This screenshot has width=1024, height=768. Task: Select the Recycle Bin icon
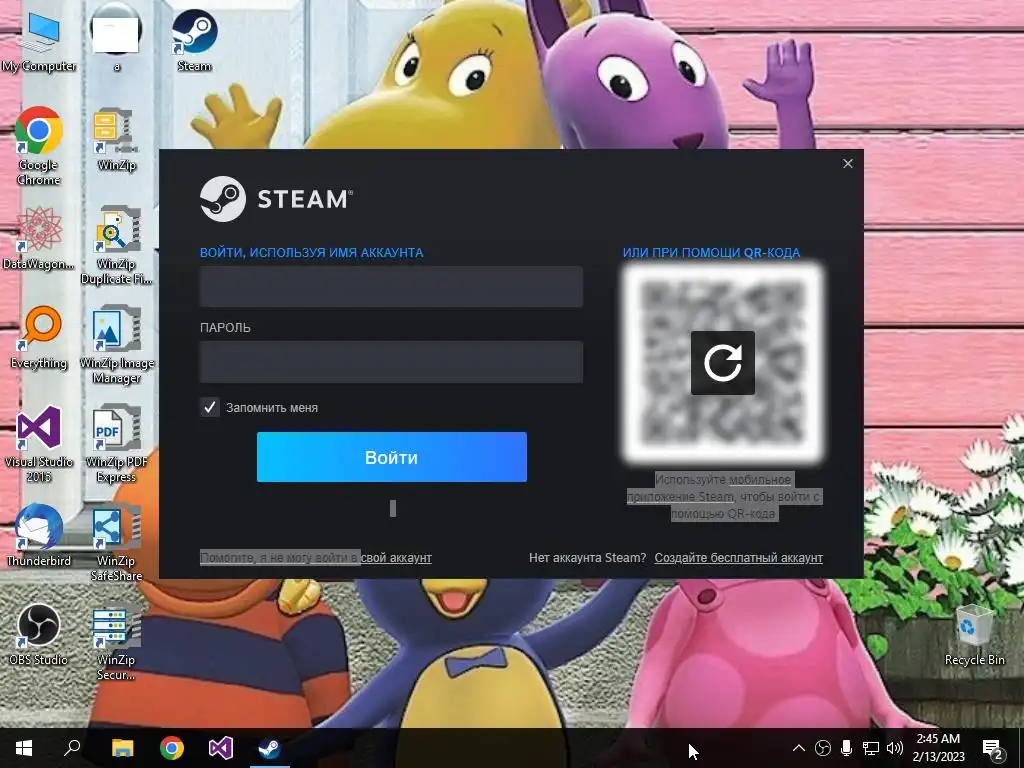974,635
